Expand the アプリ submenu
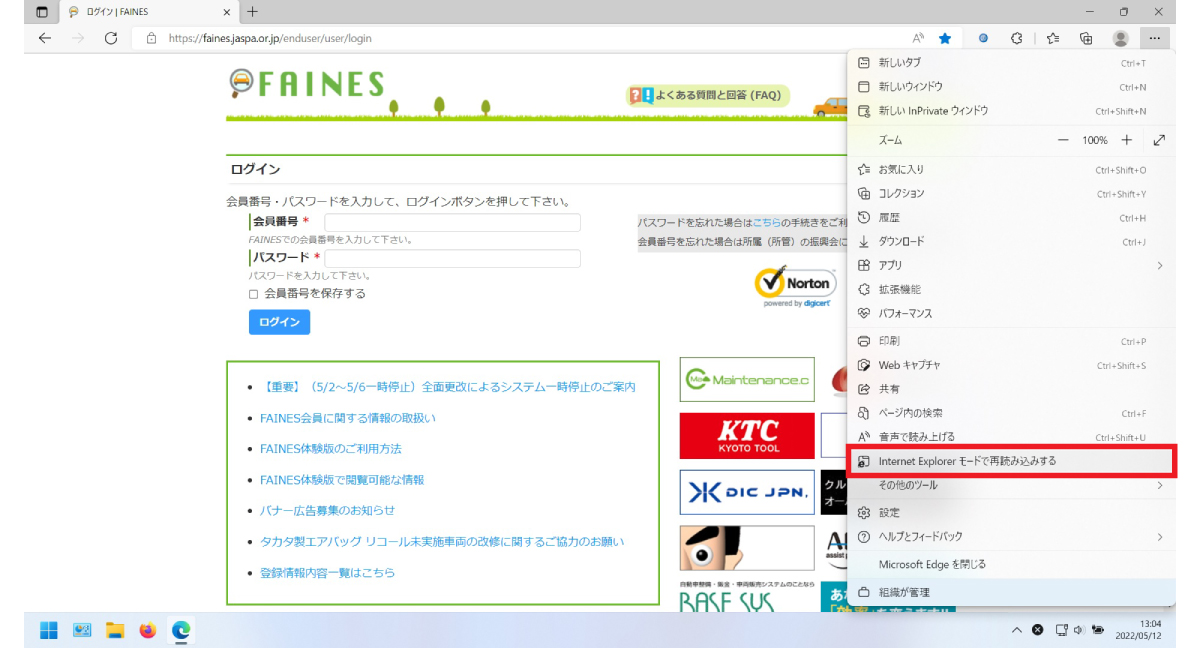This screenshot has width=1200, height=650. 1011,266
